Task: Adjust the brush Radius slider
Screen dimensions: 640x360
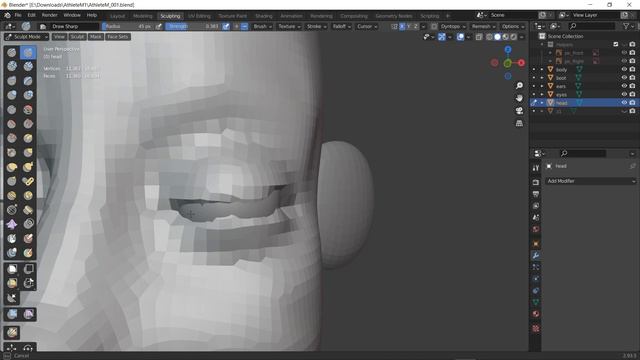Action: (128, 26)
